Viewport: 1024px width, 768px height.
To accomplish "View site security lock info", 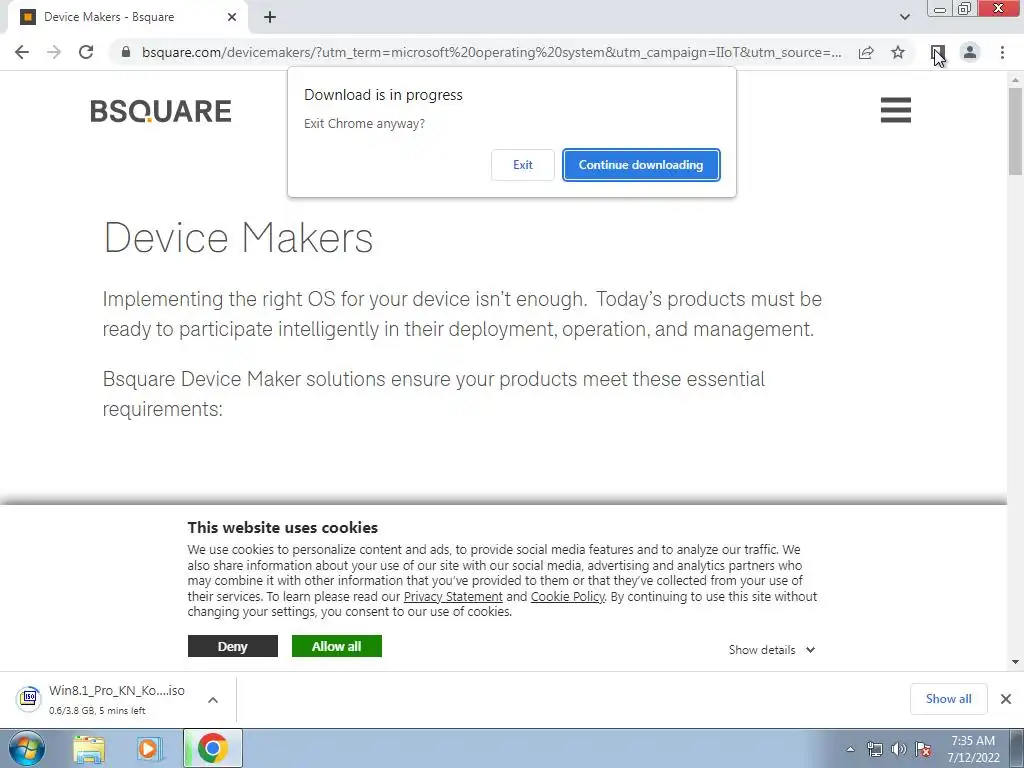I will 126,52.
